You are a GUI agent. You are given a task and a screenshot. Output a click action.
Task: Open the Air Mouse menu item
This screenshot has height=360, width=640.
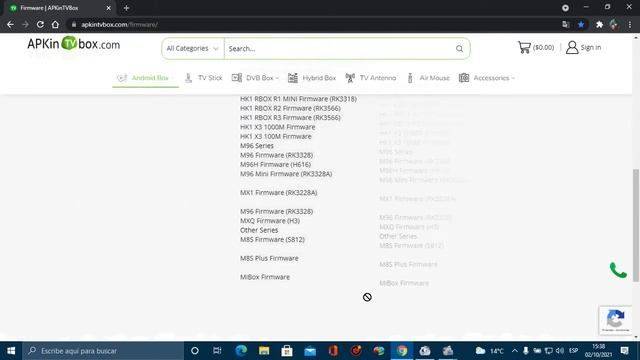point(428,78)
